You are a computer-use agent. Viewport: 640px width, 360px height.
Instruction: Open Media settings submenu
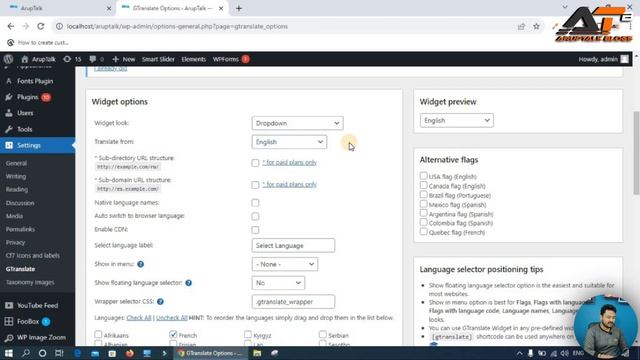pyautogui.click(x=14, y=216)
